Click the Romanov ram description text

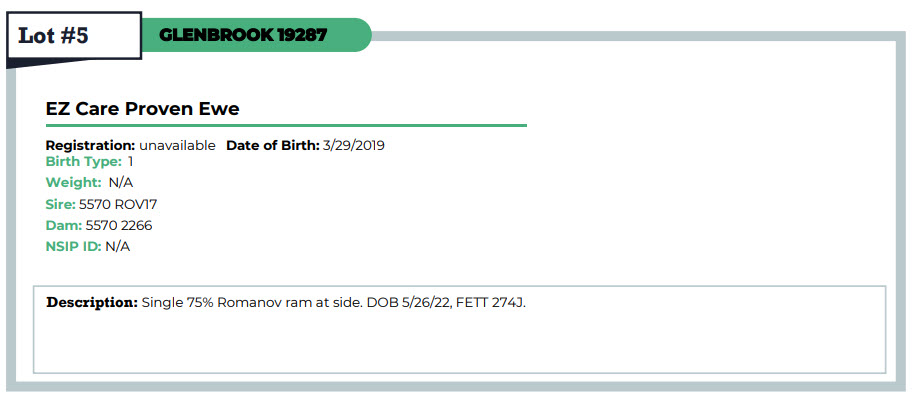click(x=333, y=303)
